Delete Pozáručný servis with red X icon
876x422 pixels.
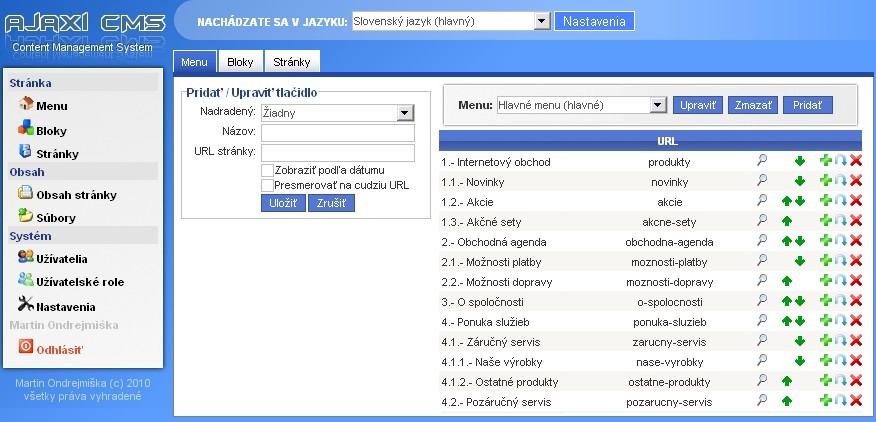point(856,400)
